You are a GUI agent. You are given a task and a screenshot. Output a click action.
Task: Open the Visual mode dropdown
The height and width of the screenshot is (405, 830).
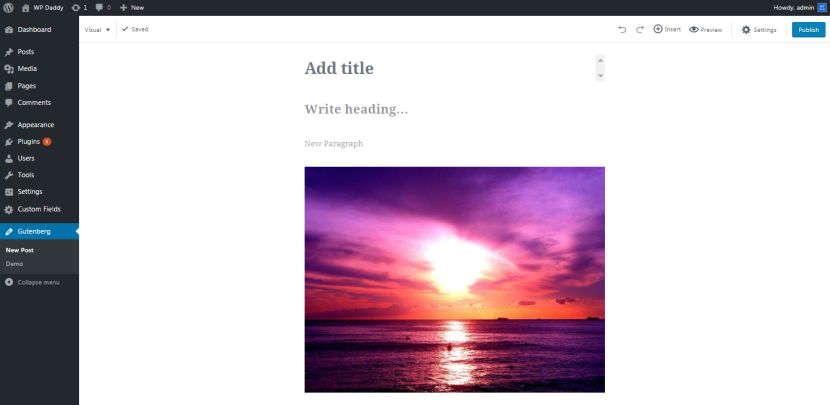click(97, 30)
